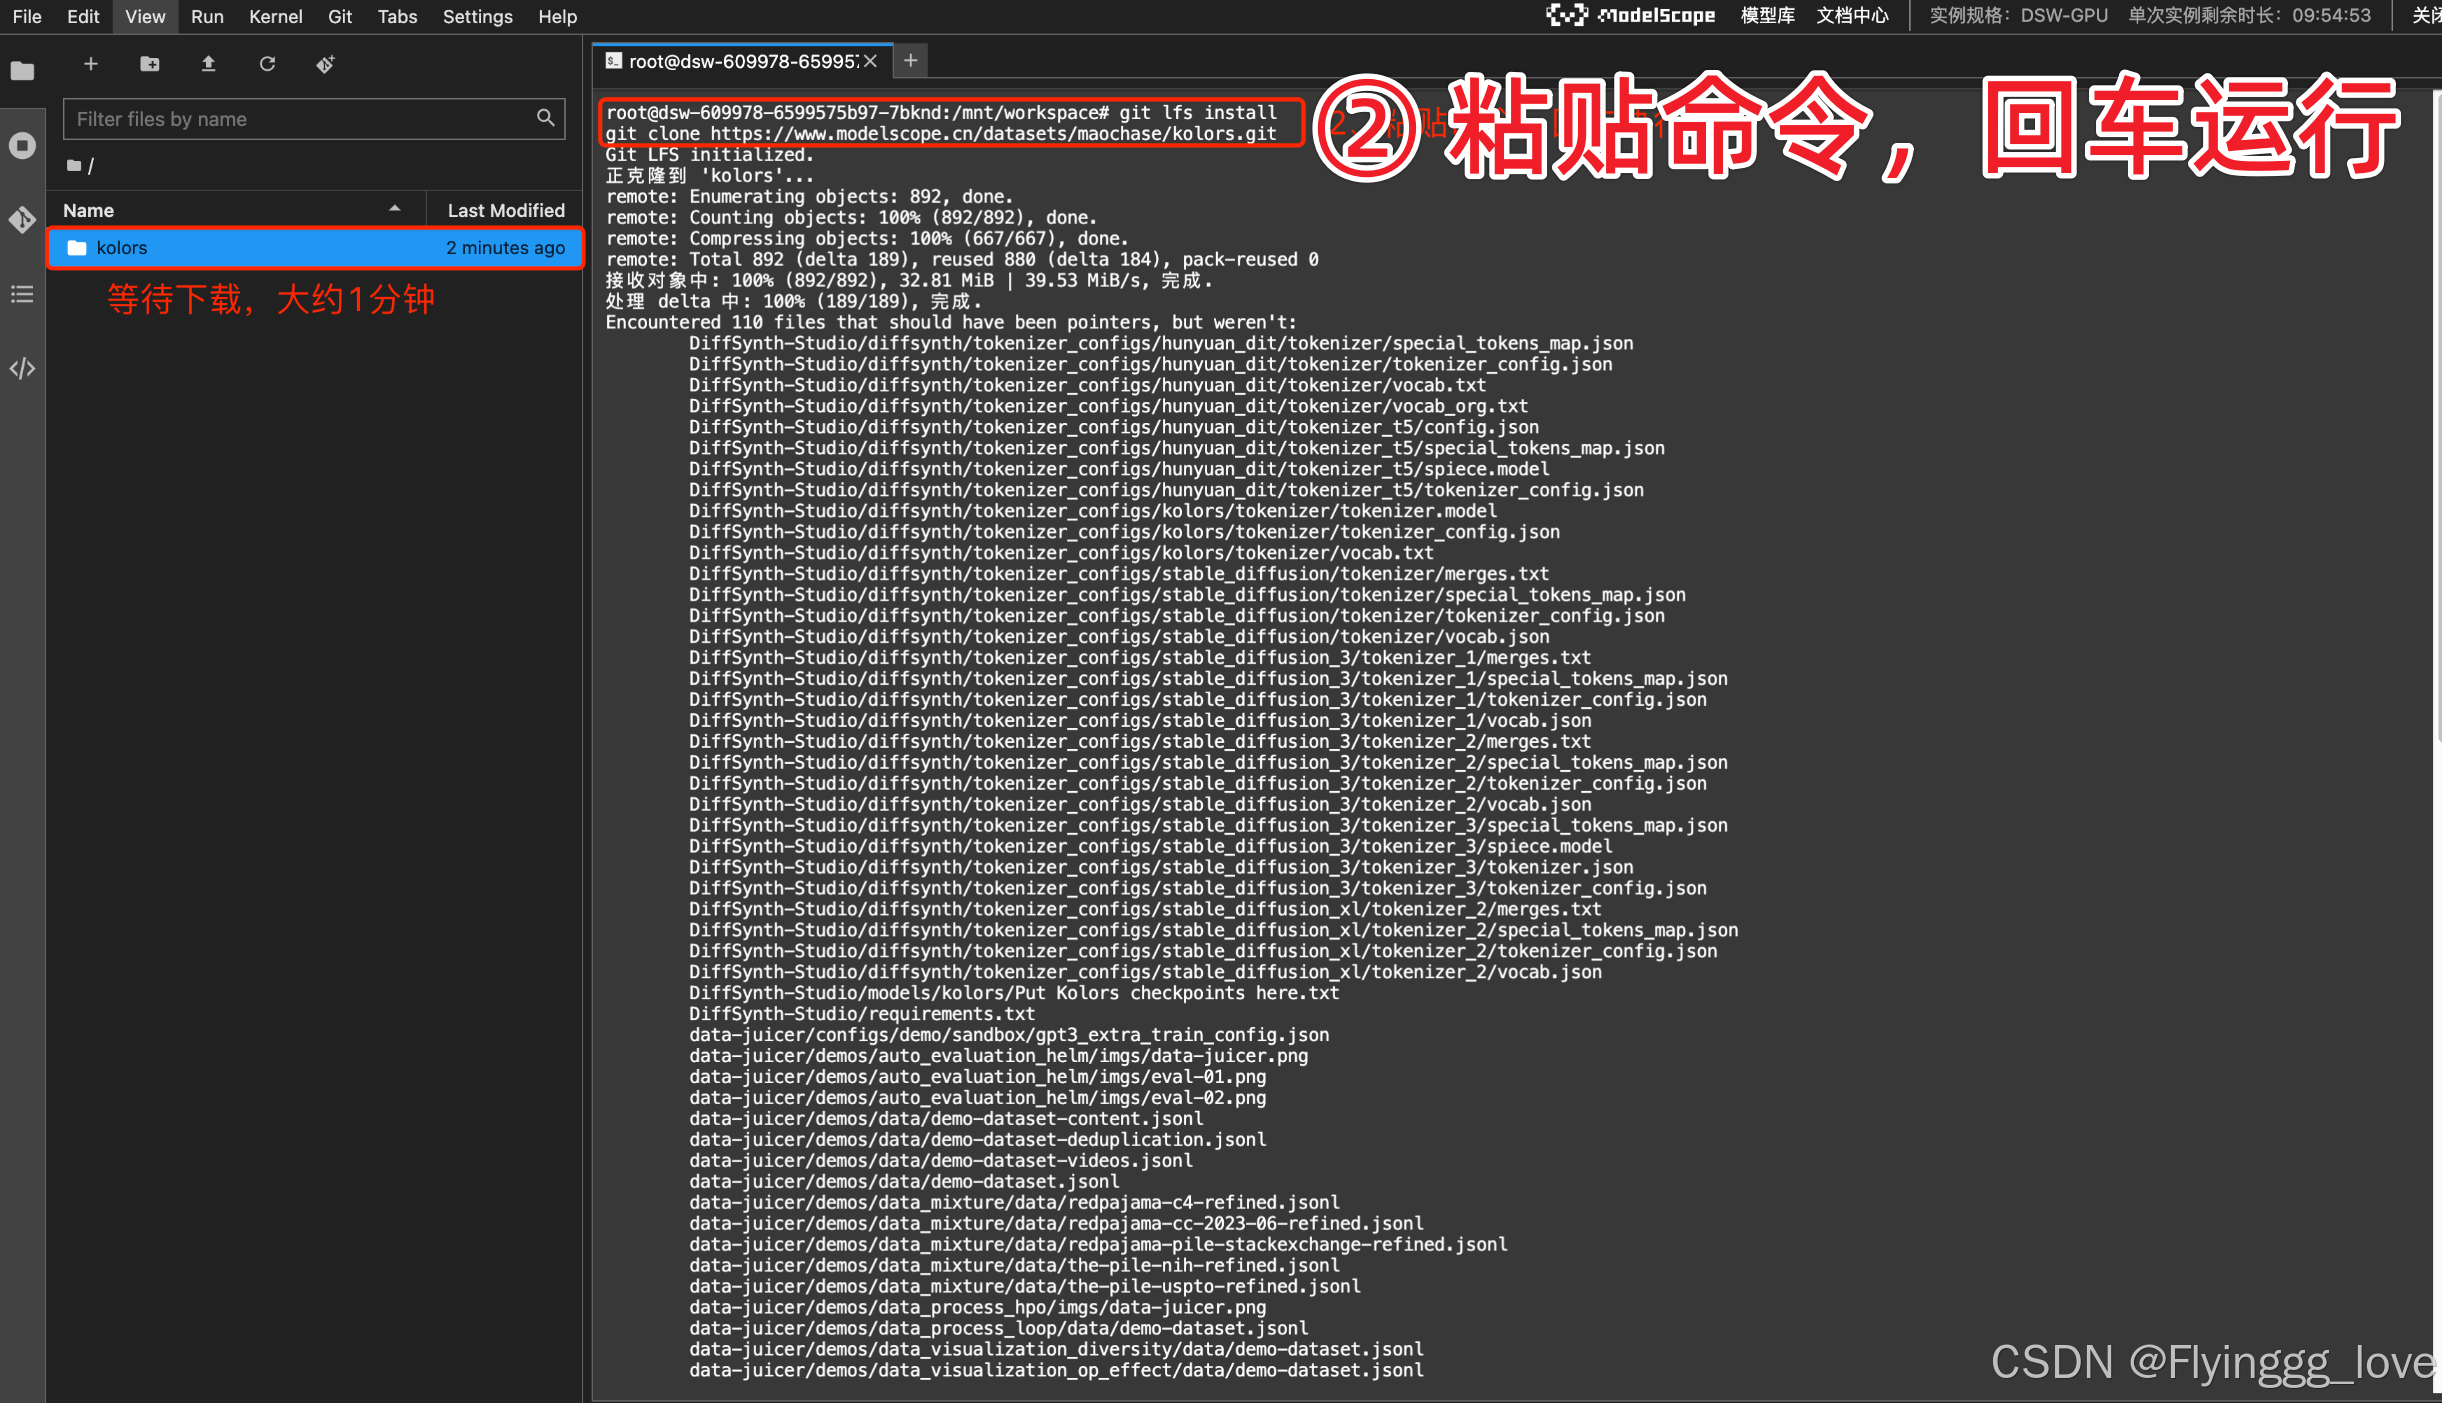The image size is (2442, 1403).
Task: Click the 模型库 link
Action: coord(1767,16)
